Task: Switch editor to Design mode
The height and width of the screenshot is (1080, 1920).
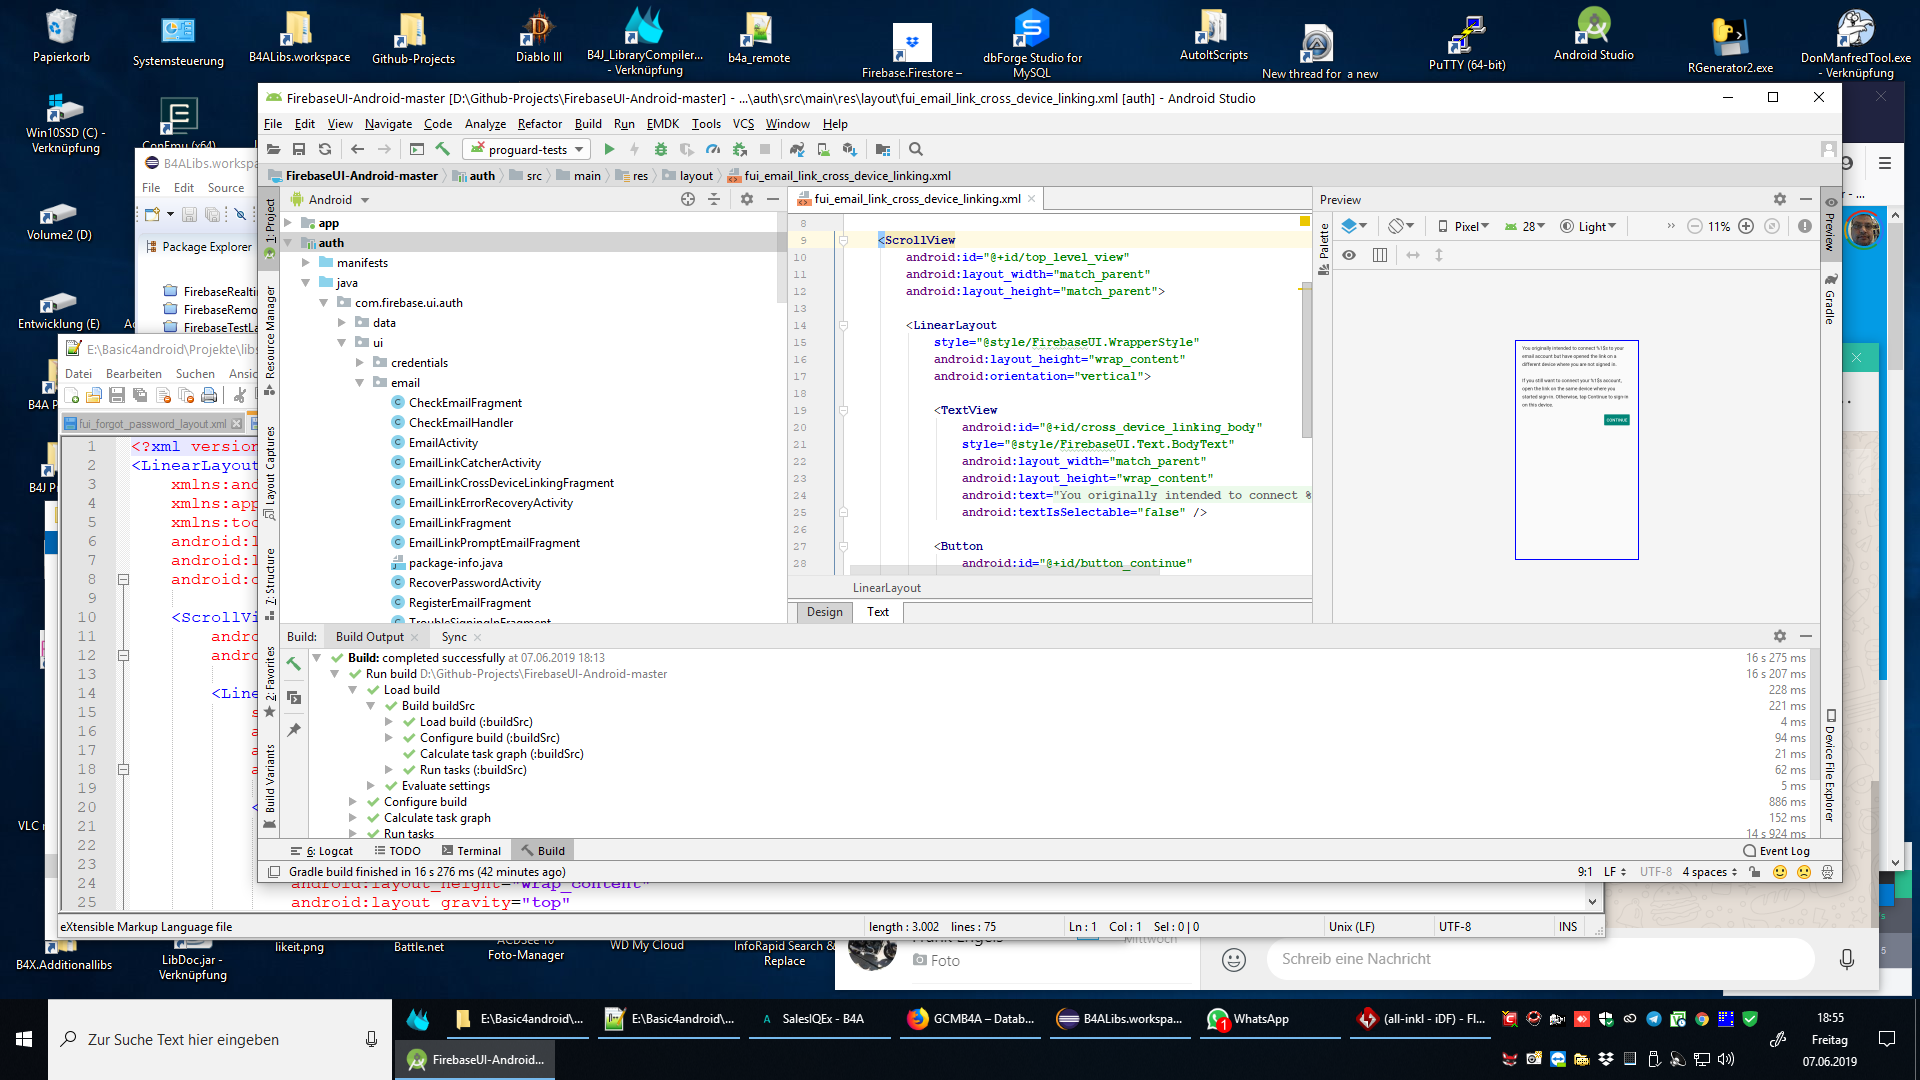Action: click(x=824, y=612)
